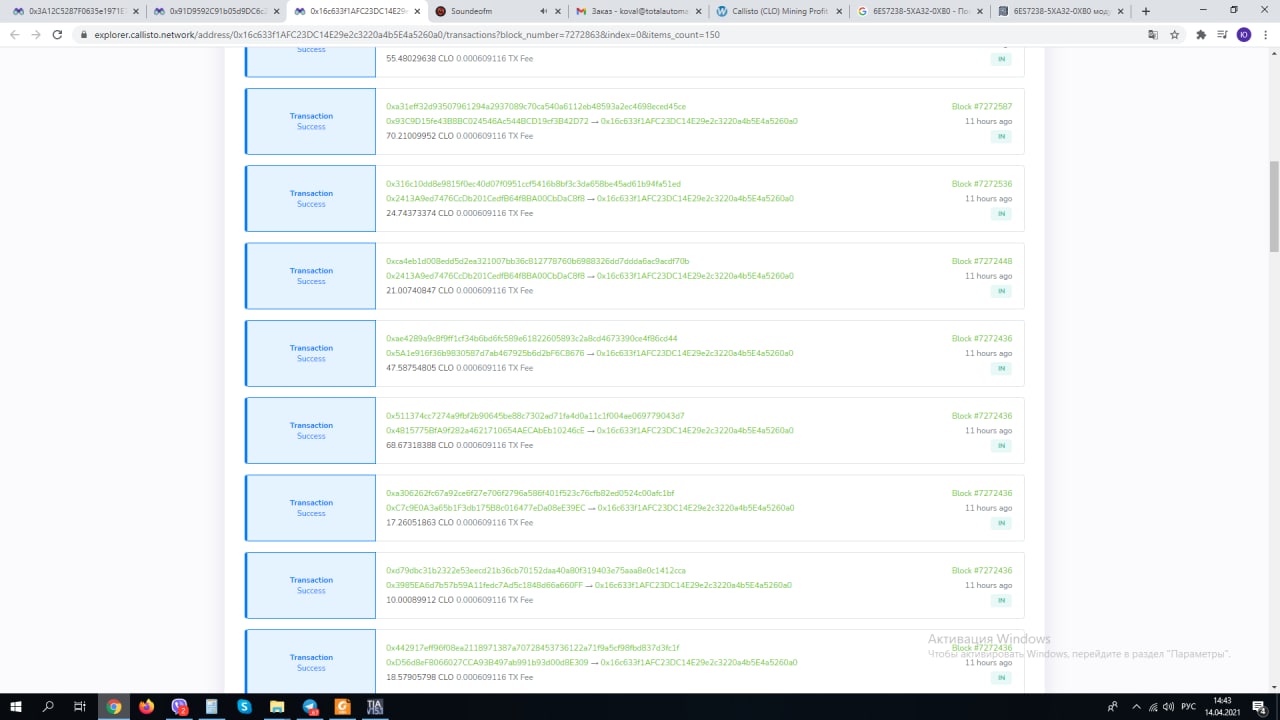Click the 70.21009952 CLO amount
This screenshot has height=720, width=1280.
419,136
